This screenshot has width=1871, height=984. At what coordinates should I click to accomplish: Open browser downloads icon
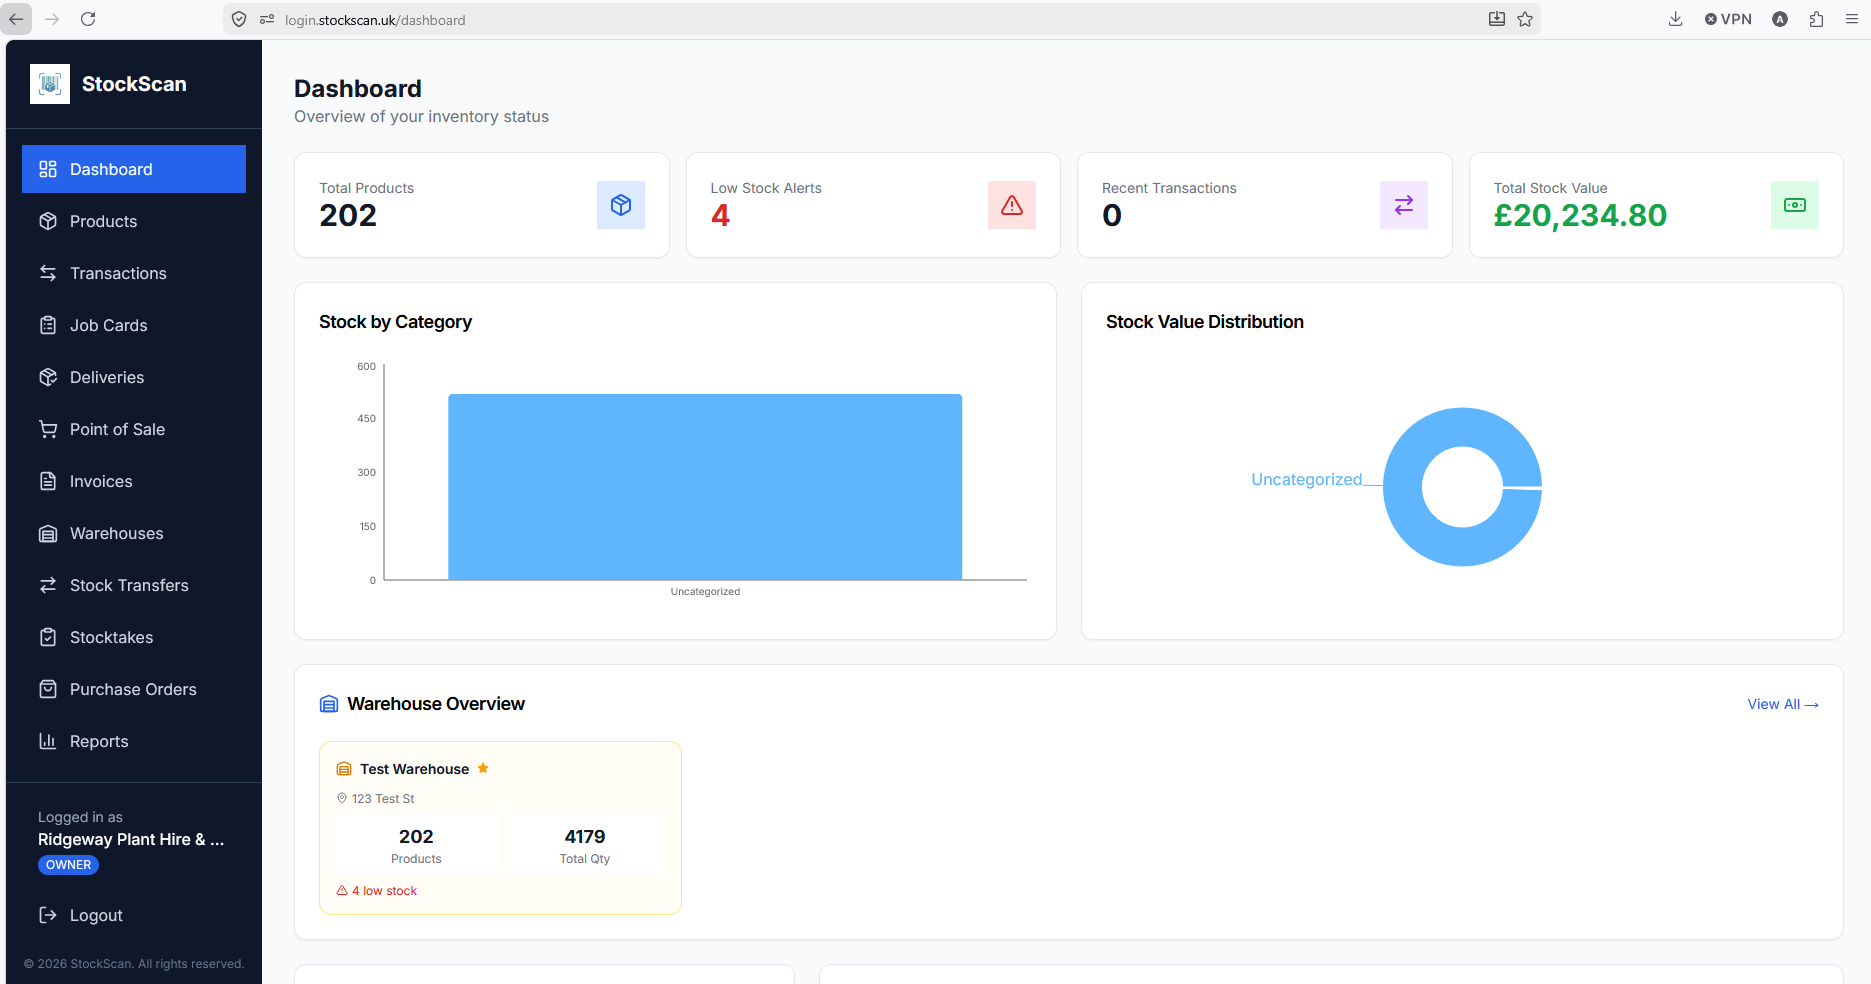point(1676,19)
